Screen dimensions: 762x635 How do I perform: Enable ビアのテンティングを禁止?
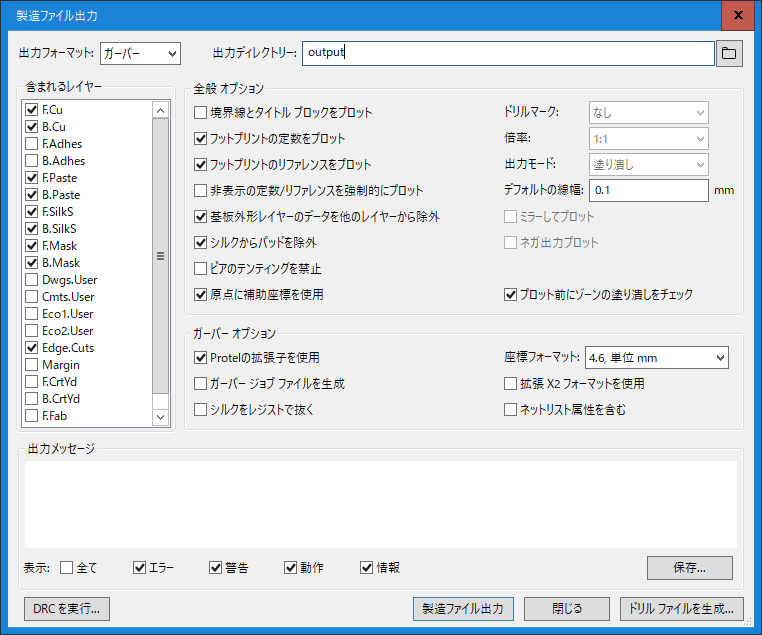pyautogui.click(x=200, y=269)
